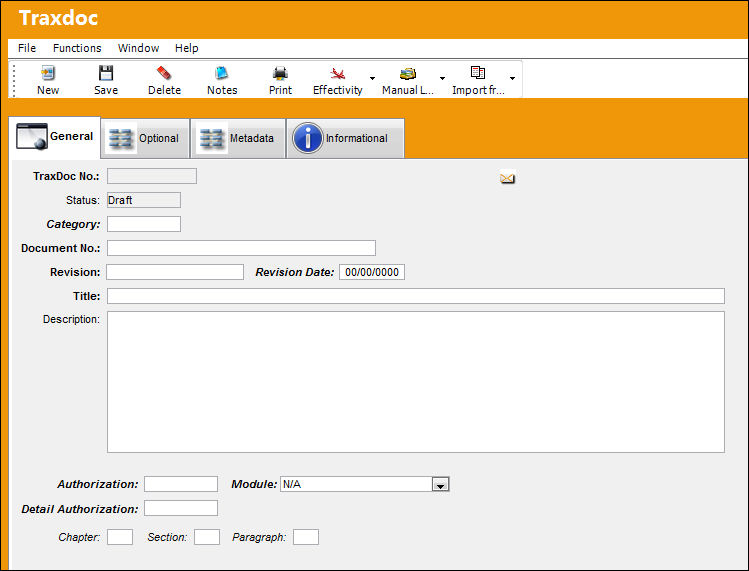749x571 pixels.
Task: Click the Document No. input field
Action: pos(241,248)
